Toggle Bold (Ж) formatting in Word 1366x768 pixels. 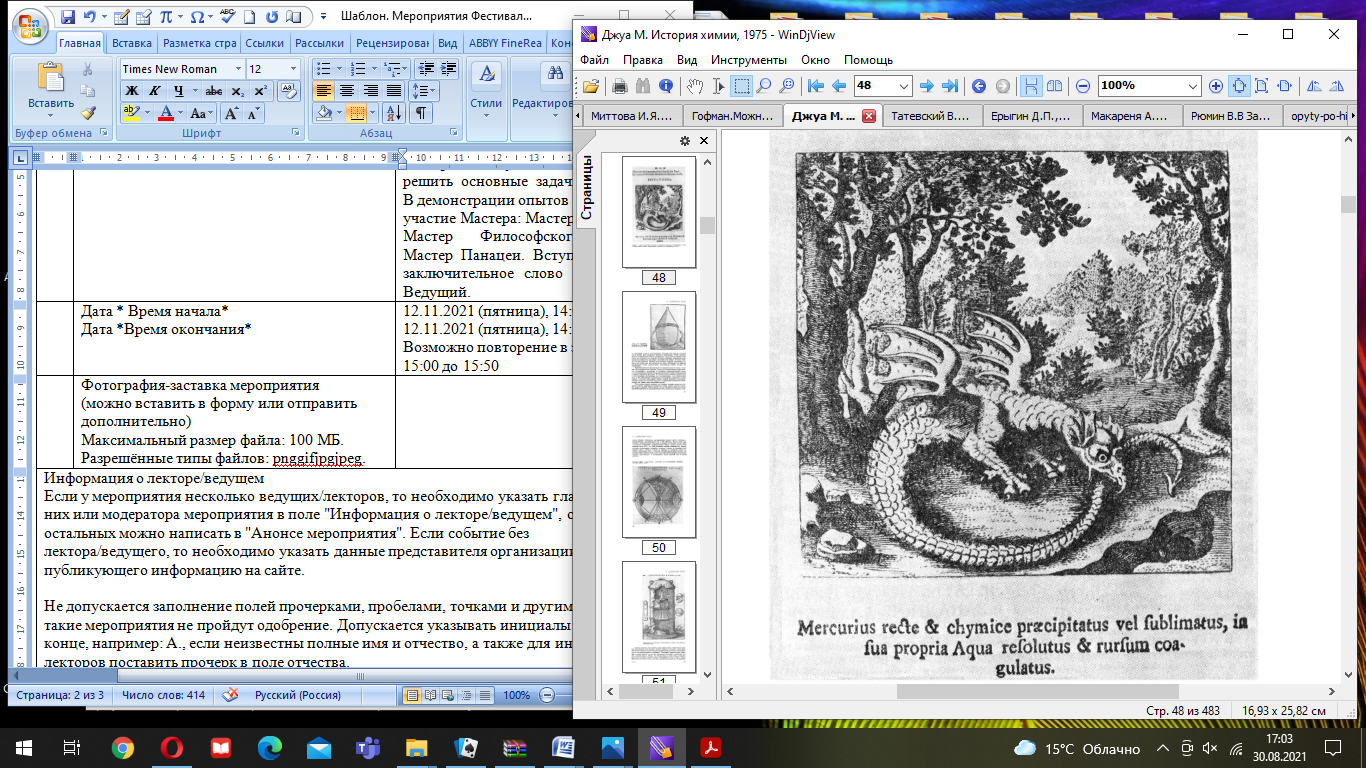point(131,90)
